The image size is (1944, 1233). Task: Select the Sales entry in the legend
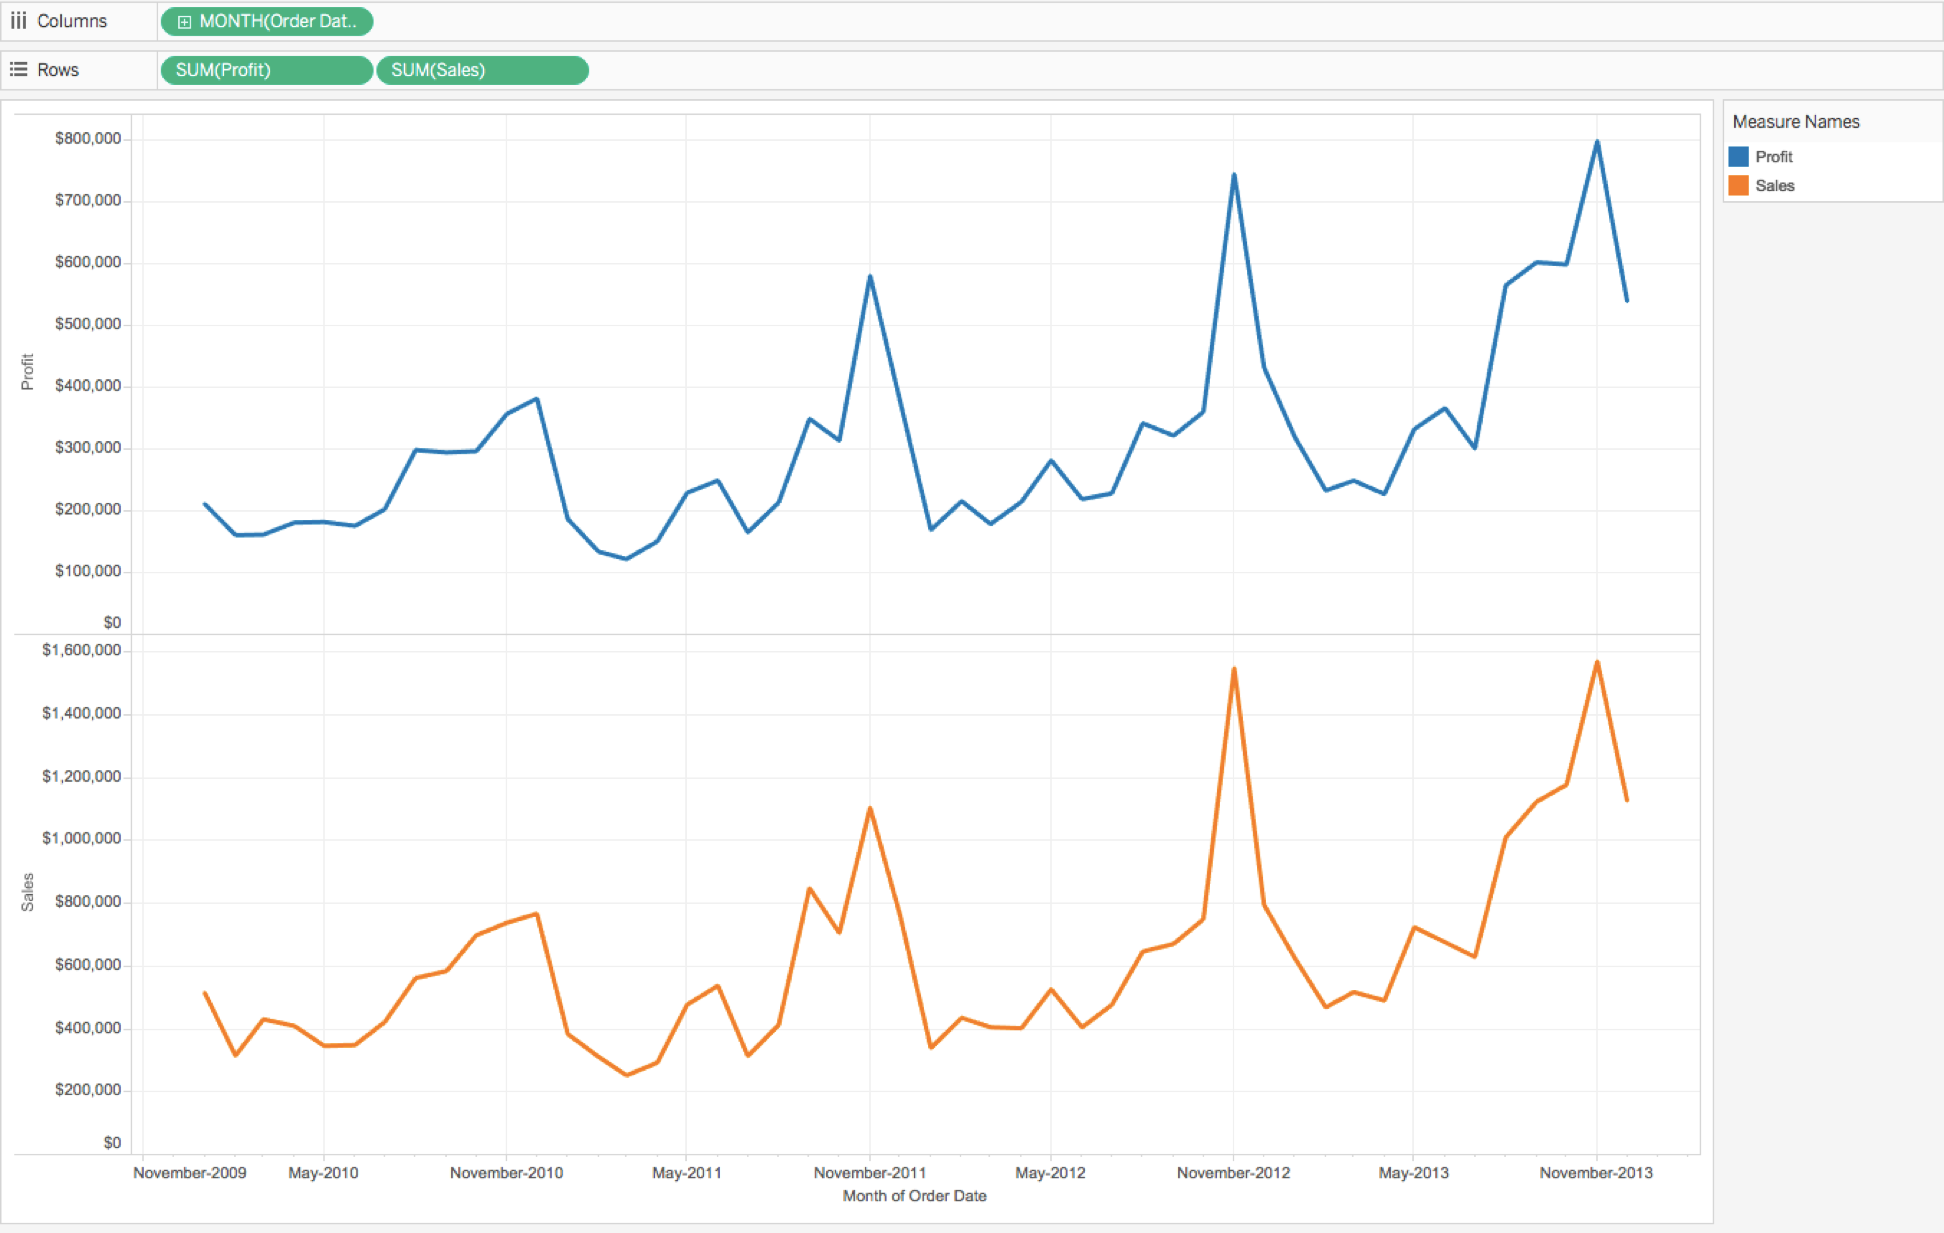pos(1774,185)
